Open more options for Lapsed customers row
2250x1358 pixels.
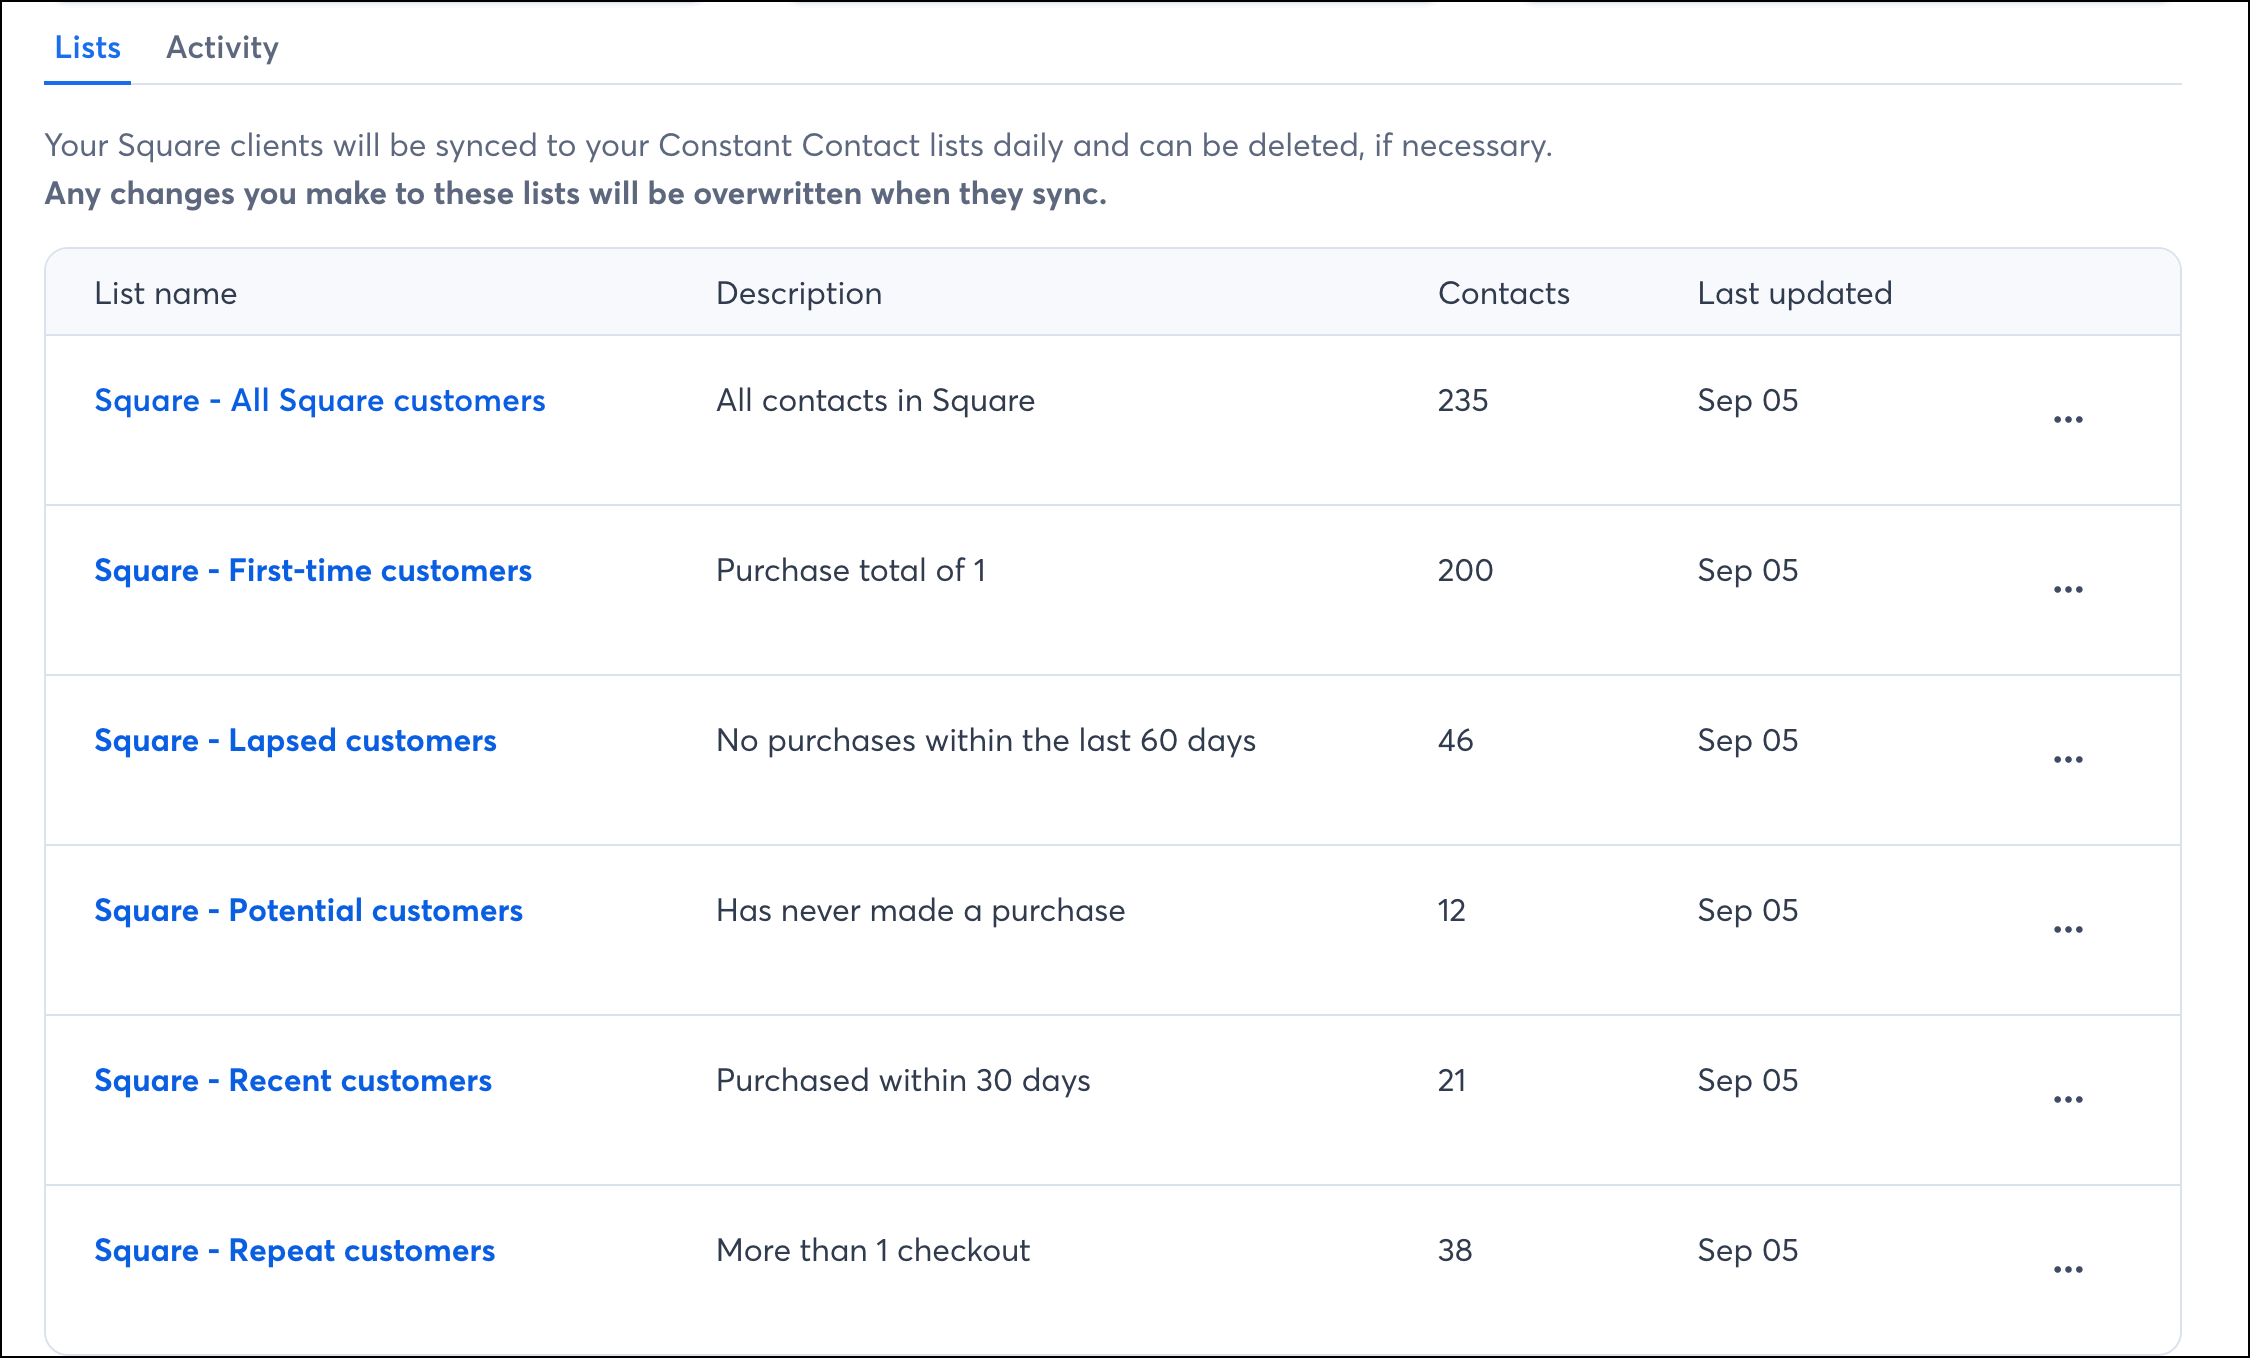pyautogui.click(x=2068, y=760)
